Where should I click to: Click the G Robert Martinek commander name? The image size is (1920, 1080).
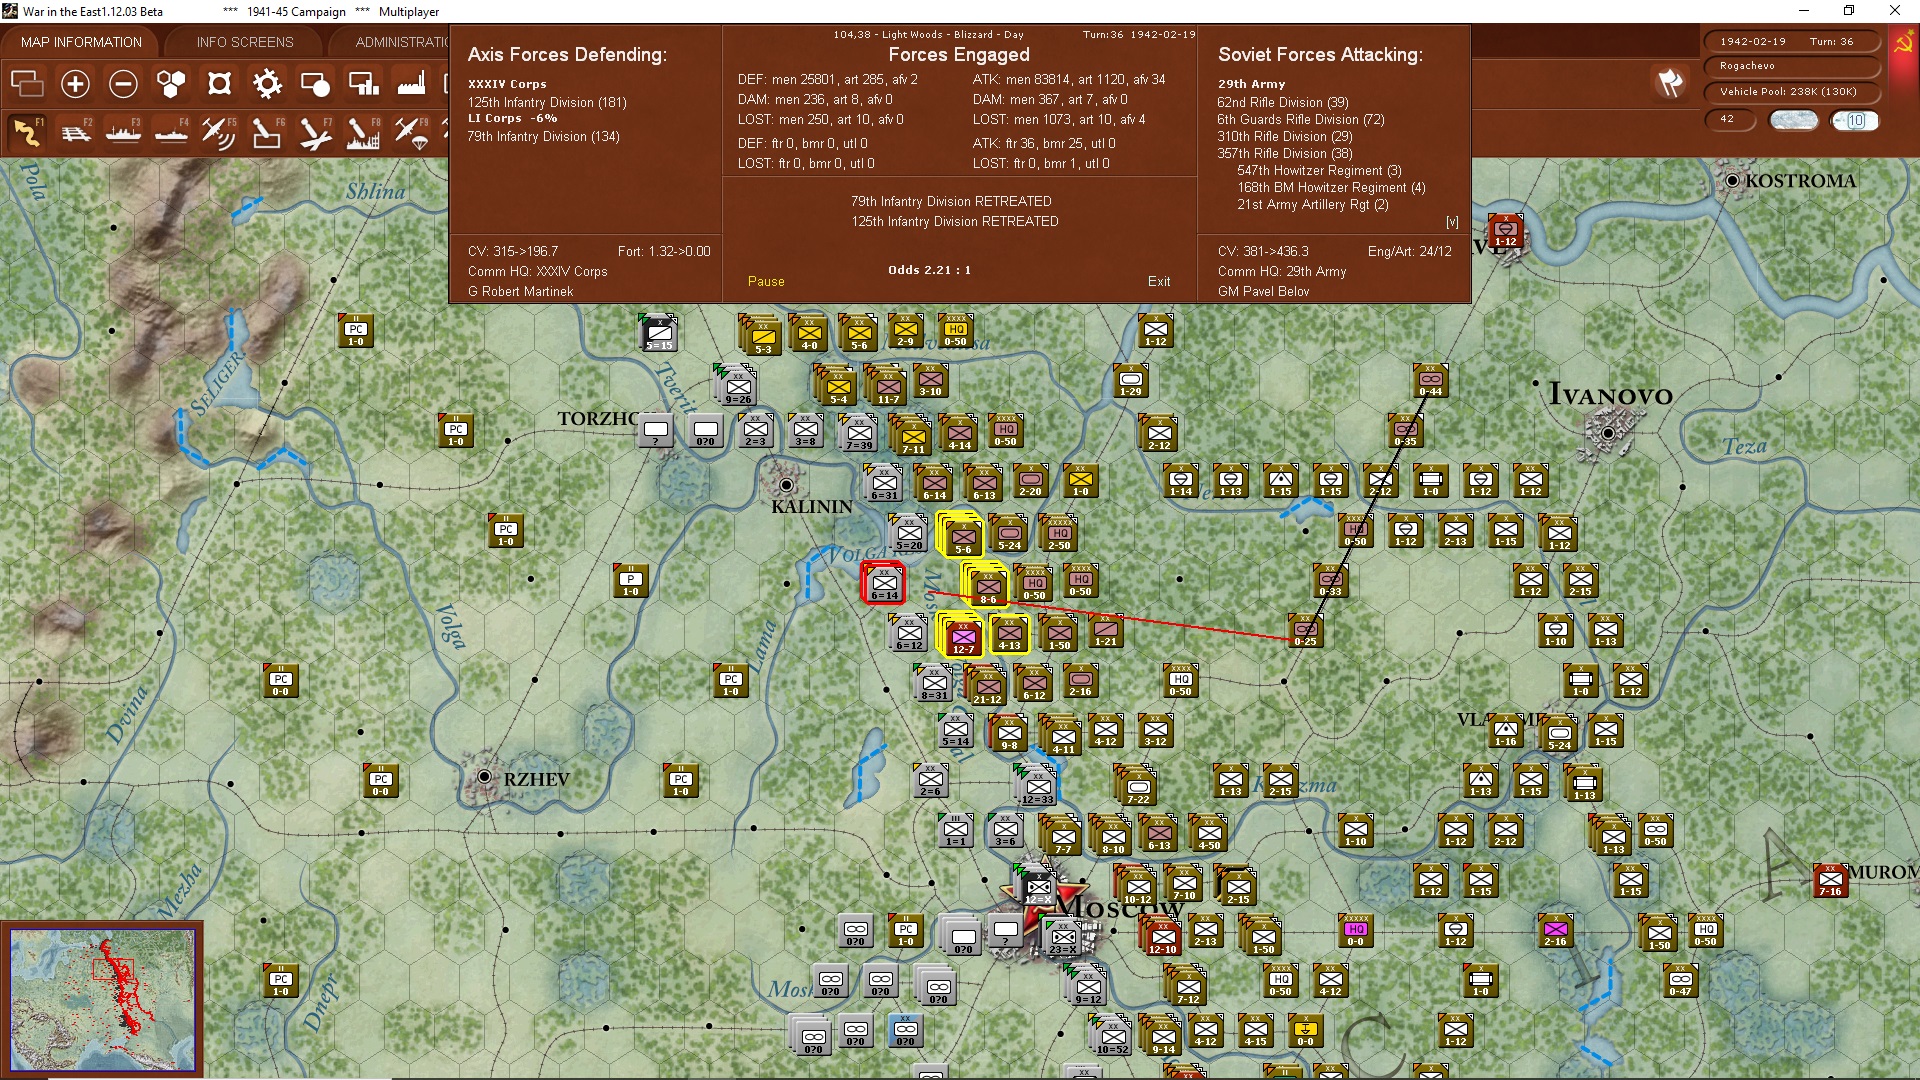point(520,292)
